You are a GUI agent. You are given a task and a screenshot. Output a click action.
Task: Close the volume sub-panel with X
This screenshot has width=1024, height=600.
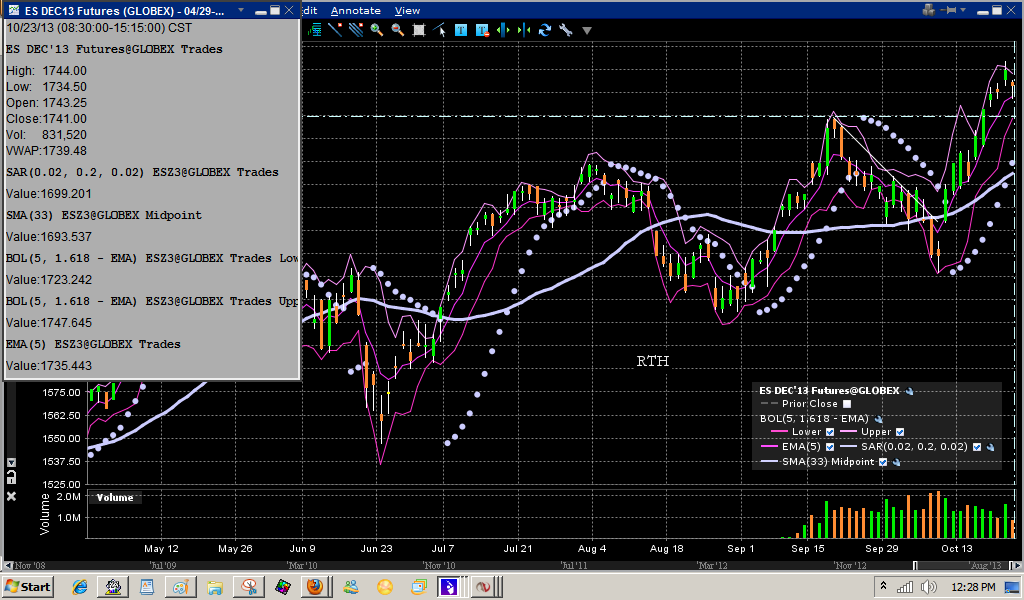pyautogui.click(x=11, y=497)
